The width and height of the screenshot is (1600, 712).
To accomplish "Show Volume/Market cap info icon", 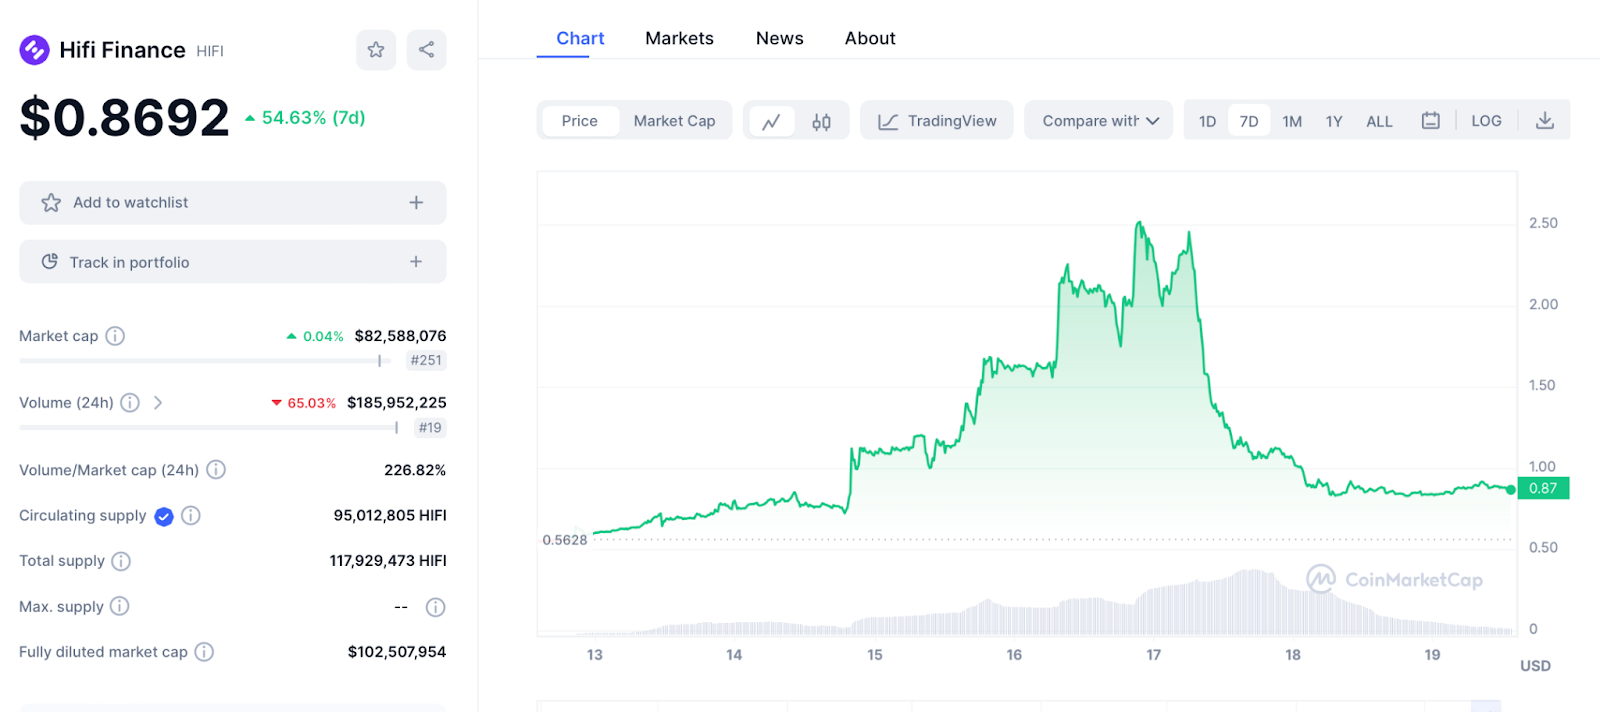I will click(x=216, y=470).
